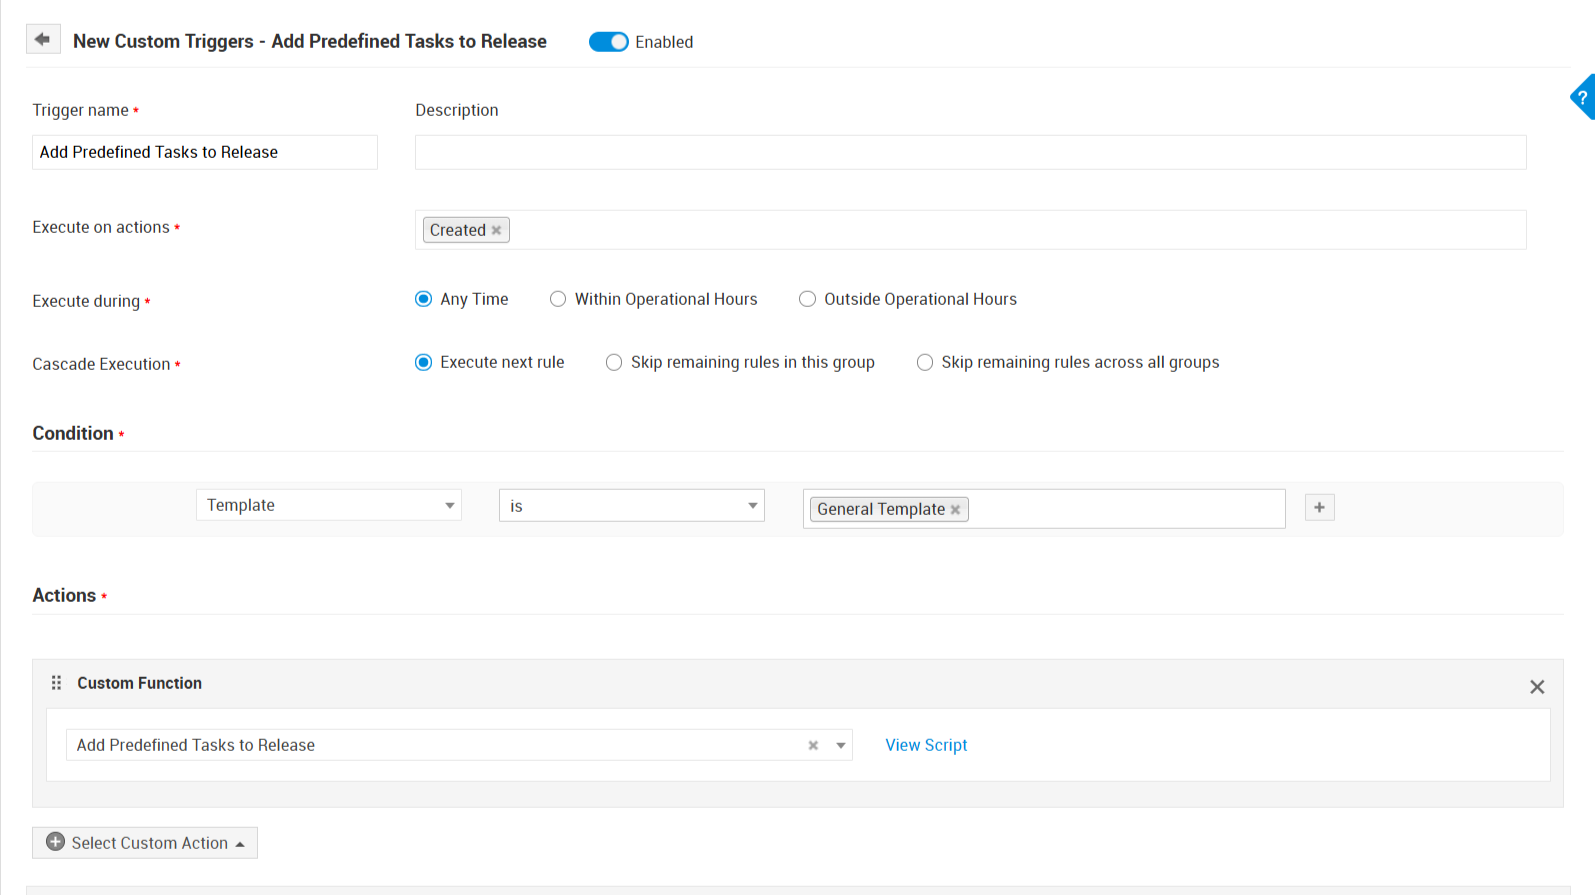Remove the Created action tag

[496, 230]
